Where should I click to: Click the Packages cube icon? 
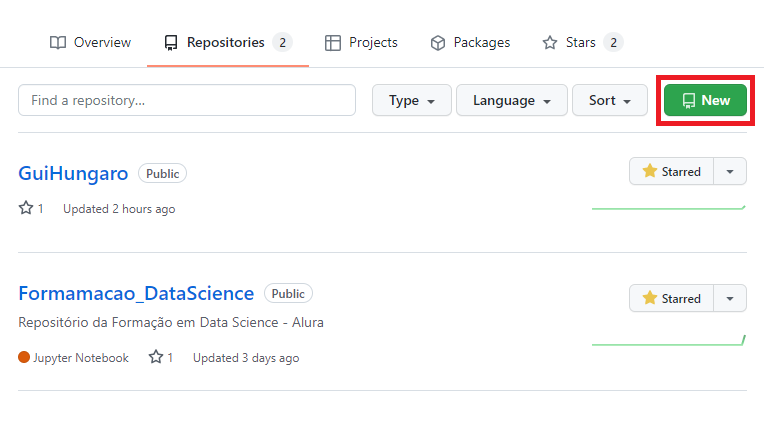(x=438, y=43)
